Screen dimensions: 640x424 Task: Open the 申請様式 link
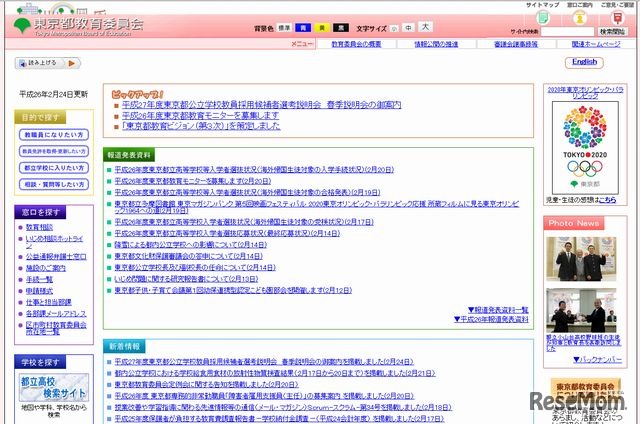point(39,291)
